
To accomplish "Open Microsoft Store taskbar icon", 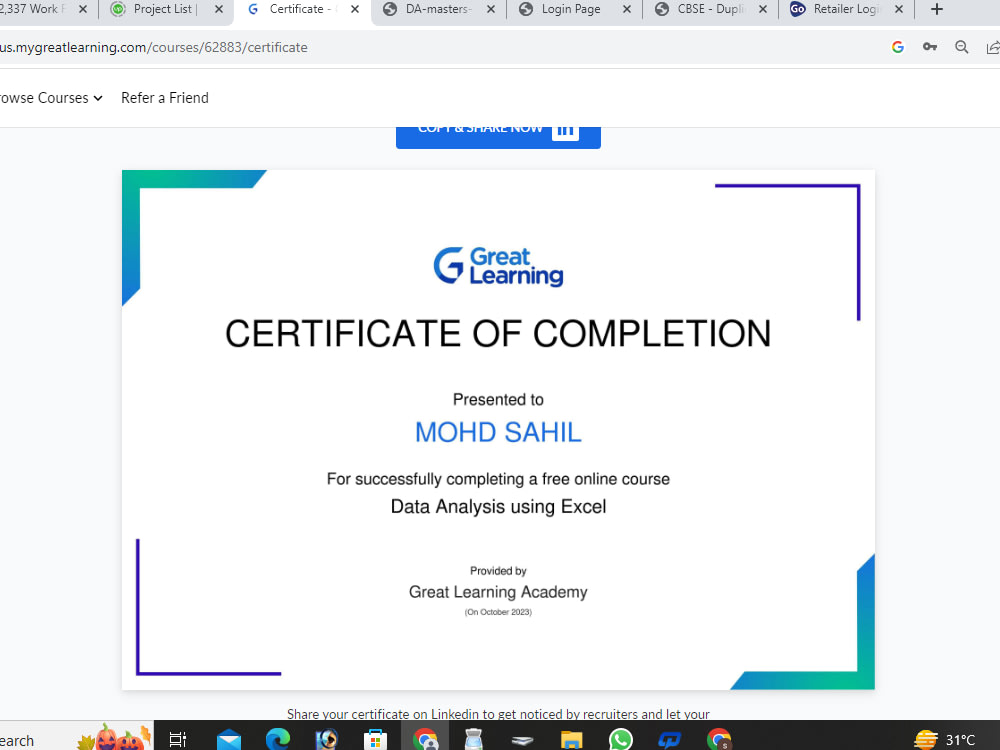I will [376, 740].
